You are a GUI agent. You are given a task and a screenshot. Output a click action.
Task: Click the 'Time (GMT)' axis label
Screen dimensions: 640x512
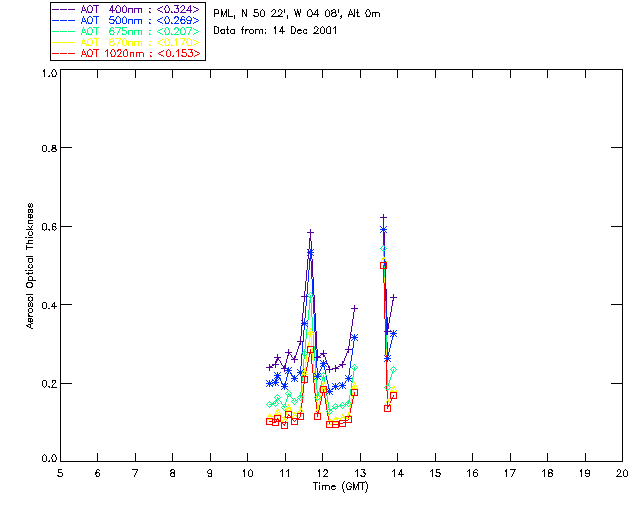(x=340, y=487)
